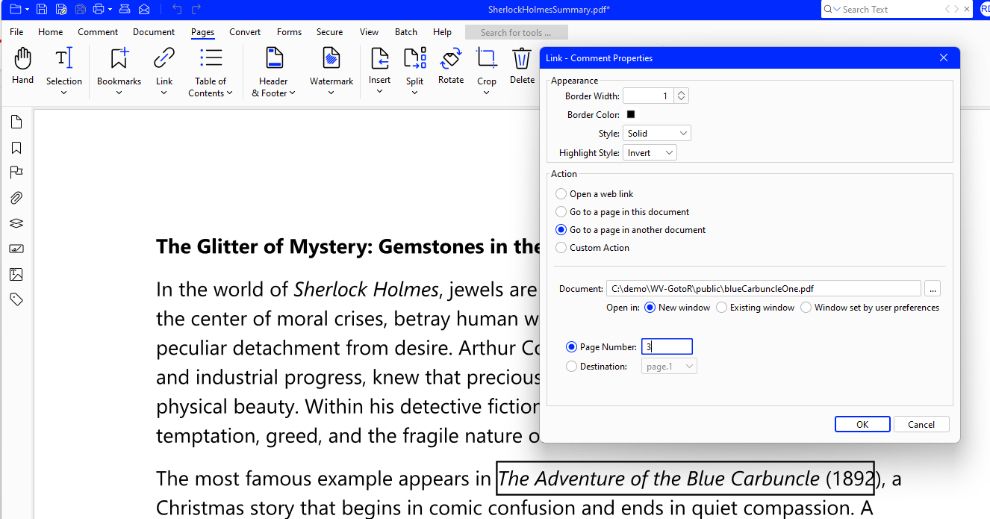990x519 pixels.
Task: Choose Open in Existing window
Action: 722,307
